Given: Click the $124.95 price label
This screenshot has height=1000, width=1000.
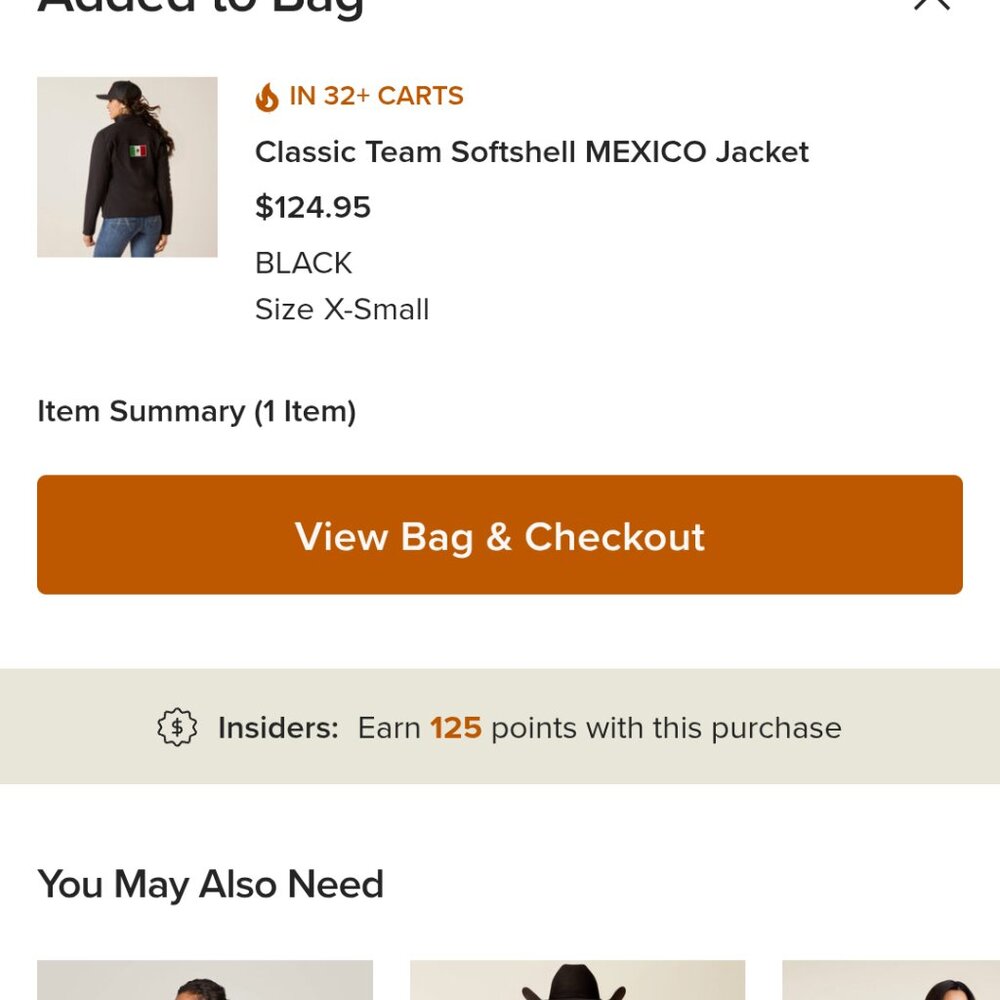Looking at the screenshot, I should point(313,208).
